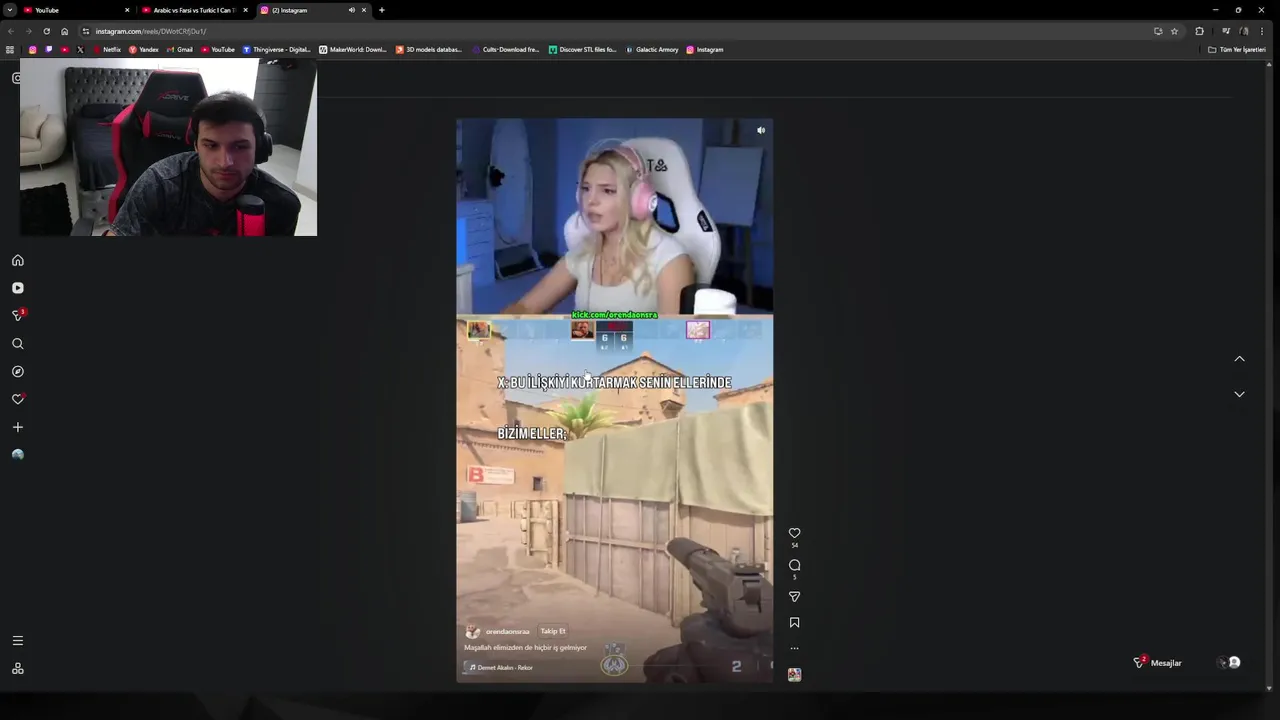View site information icon in address bar
Screen dimensions: 1280x720
coord(86,31)
